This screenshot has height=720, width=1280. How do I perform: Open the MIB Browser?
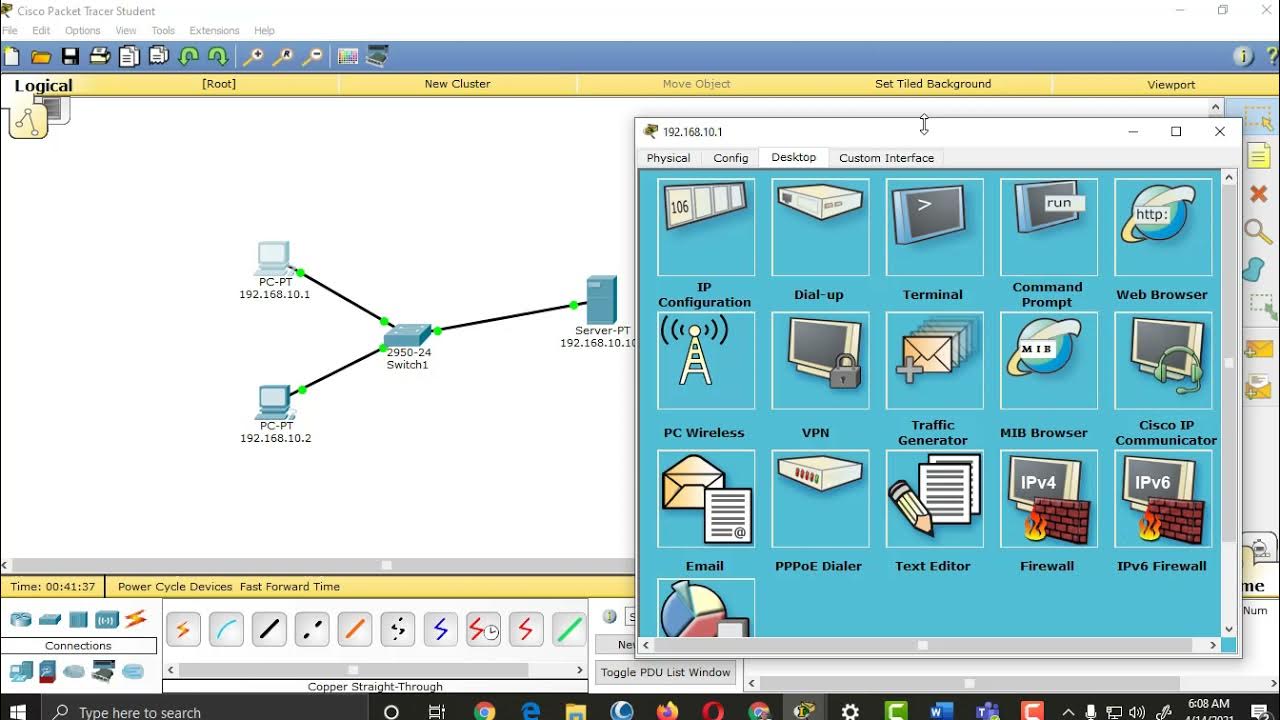click(1048, 361)
